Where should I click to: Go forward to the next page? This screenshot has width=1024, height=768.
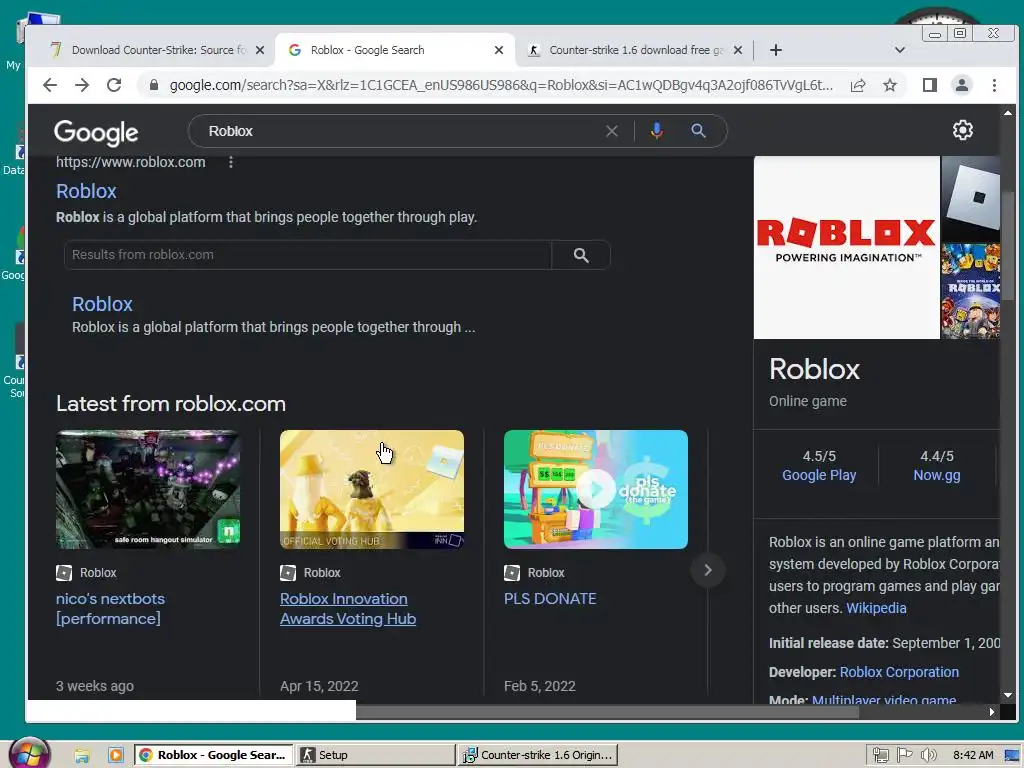click(x=82, y=85)
